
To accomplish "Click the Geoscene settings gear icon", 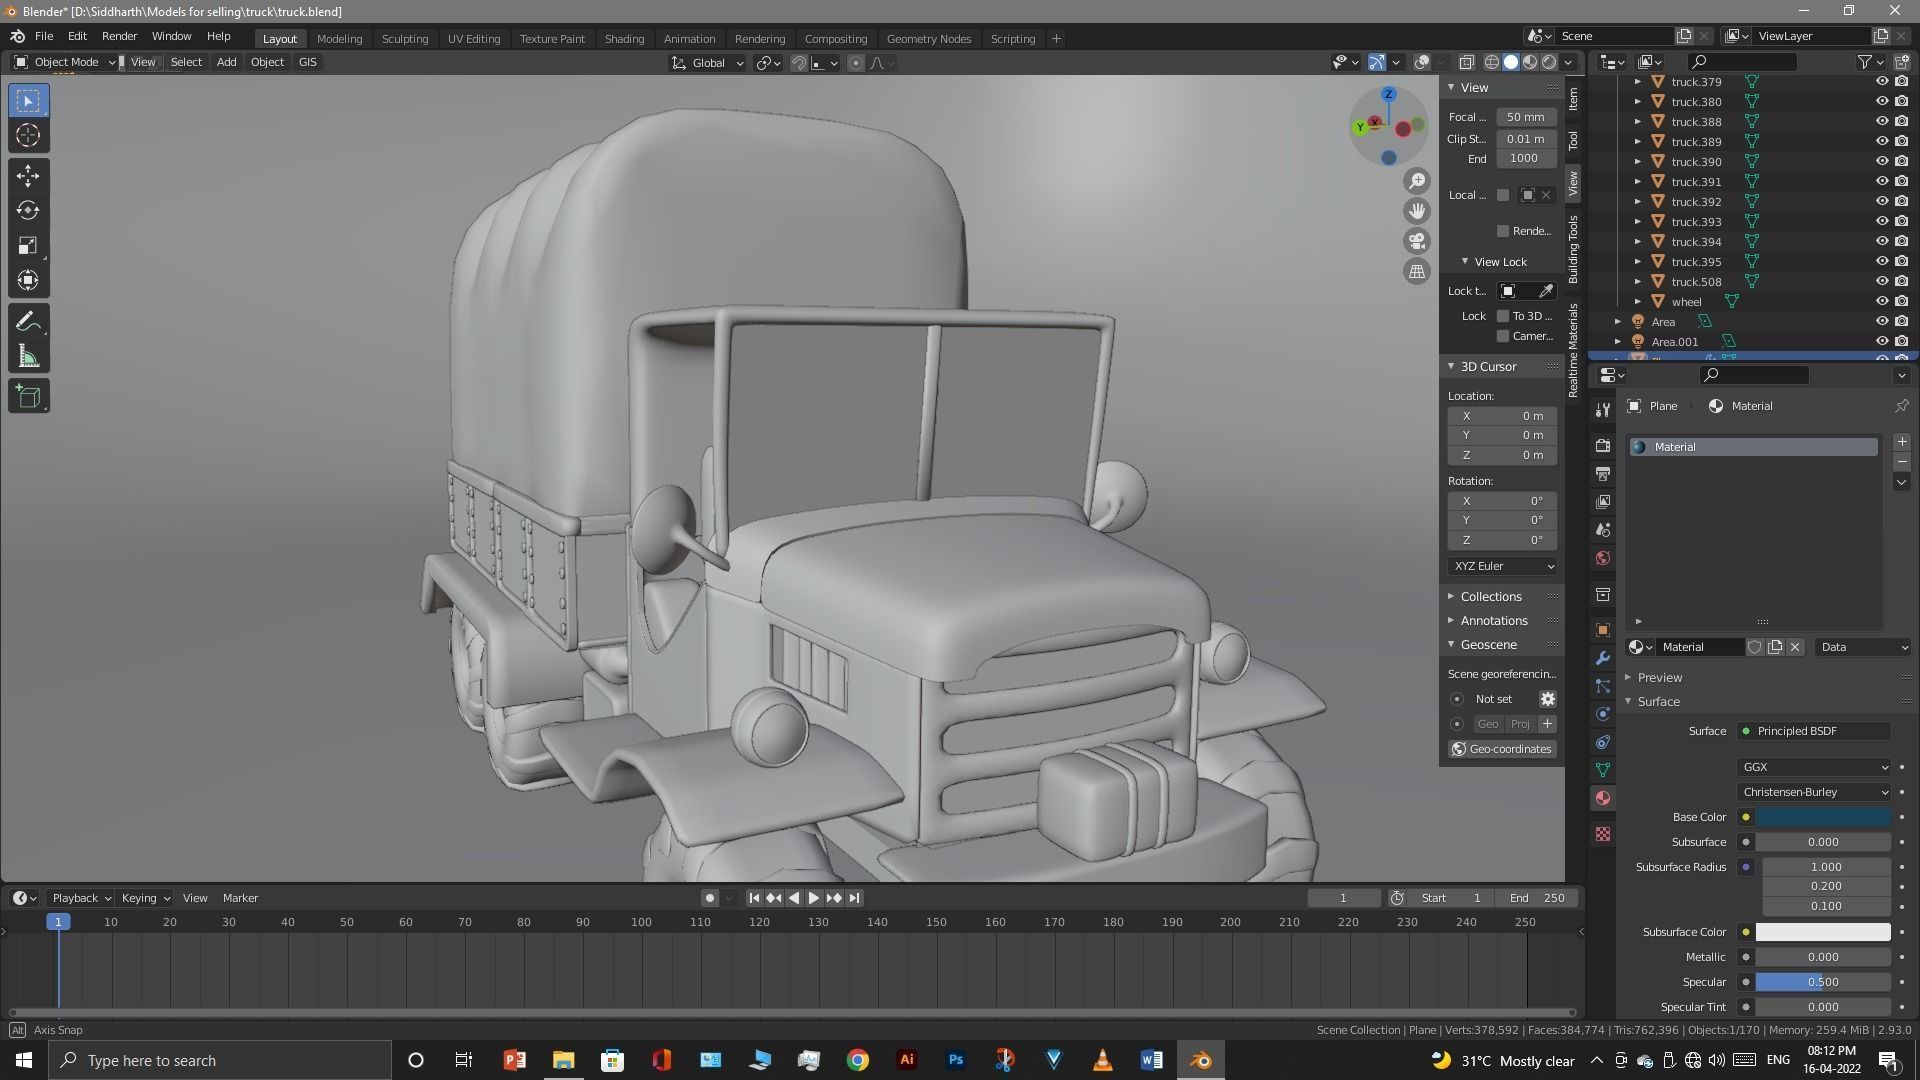I will click(1547, 699).
